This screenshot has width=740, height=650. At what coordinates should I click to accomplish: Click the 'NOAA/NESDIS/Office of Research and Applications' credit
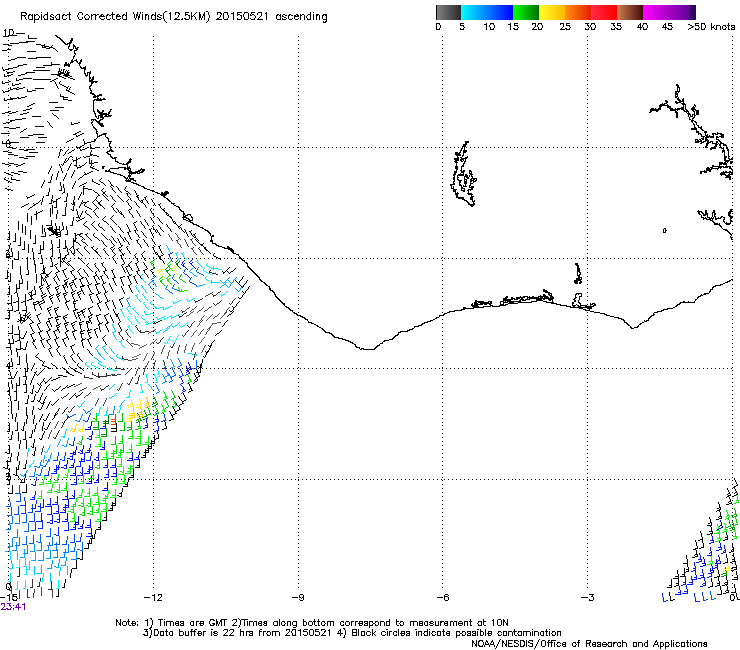click(x=589, y=644)
